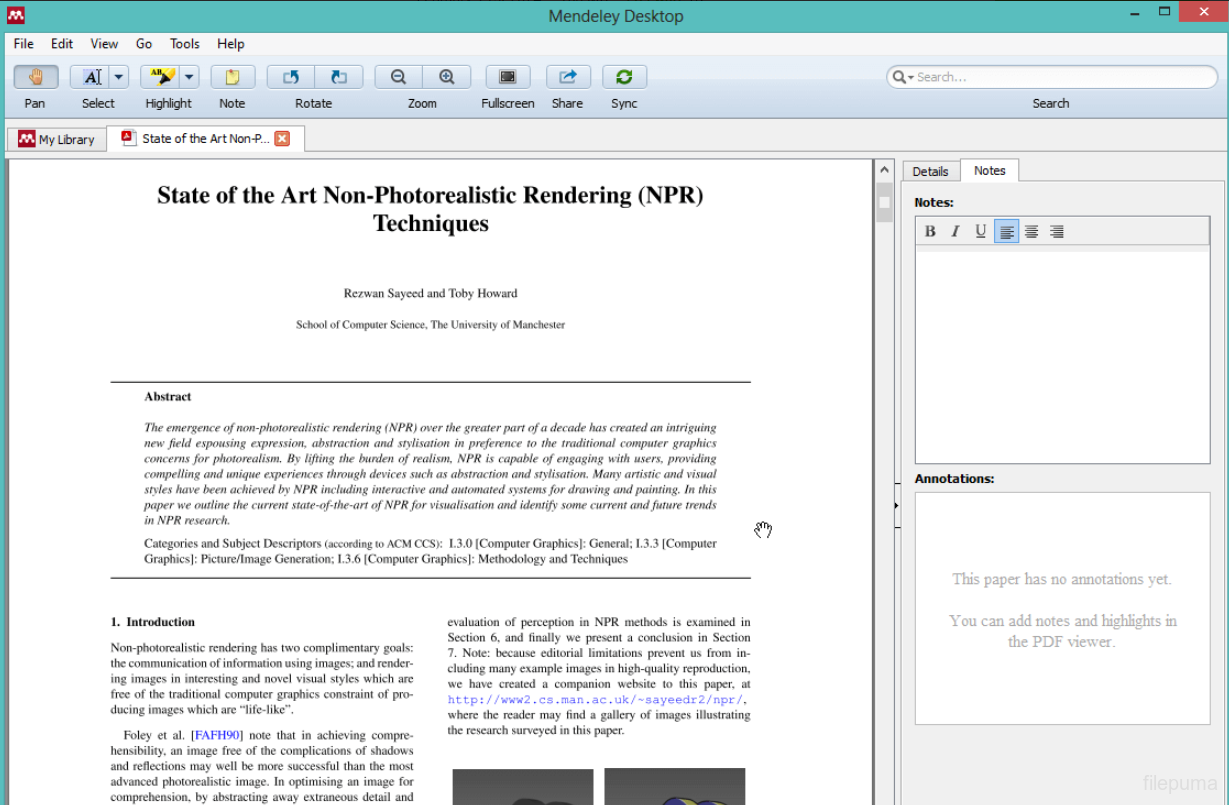Add a sticky Note

pyautogui.click(x=232, y=77)
